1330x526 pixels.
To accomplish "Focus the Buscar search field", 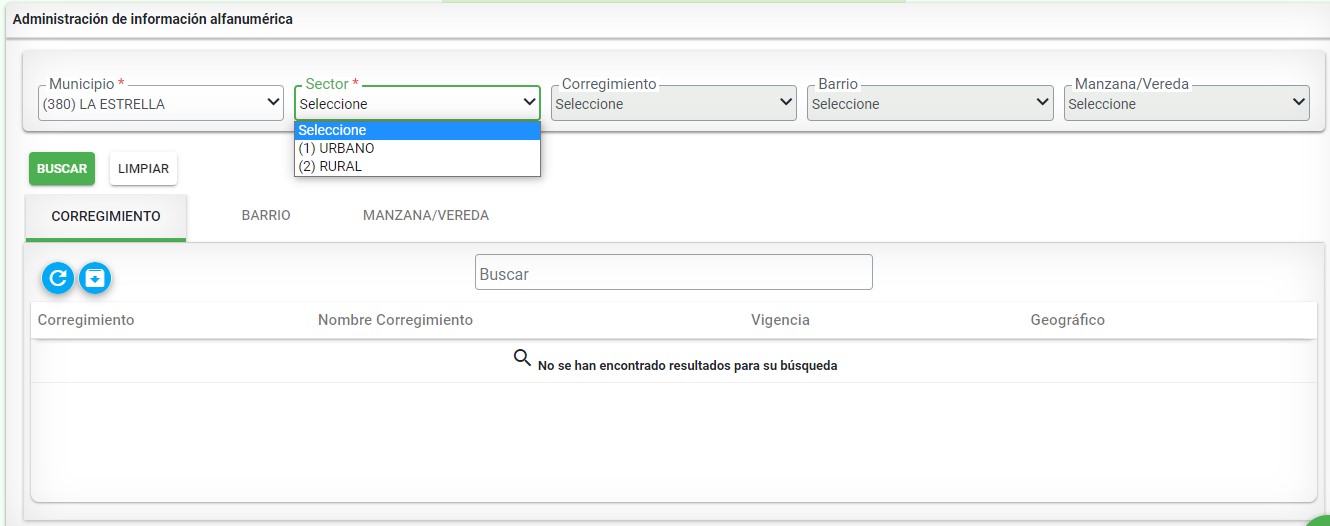I will pyautogui.click(x=674, y=272).
